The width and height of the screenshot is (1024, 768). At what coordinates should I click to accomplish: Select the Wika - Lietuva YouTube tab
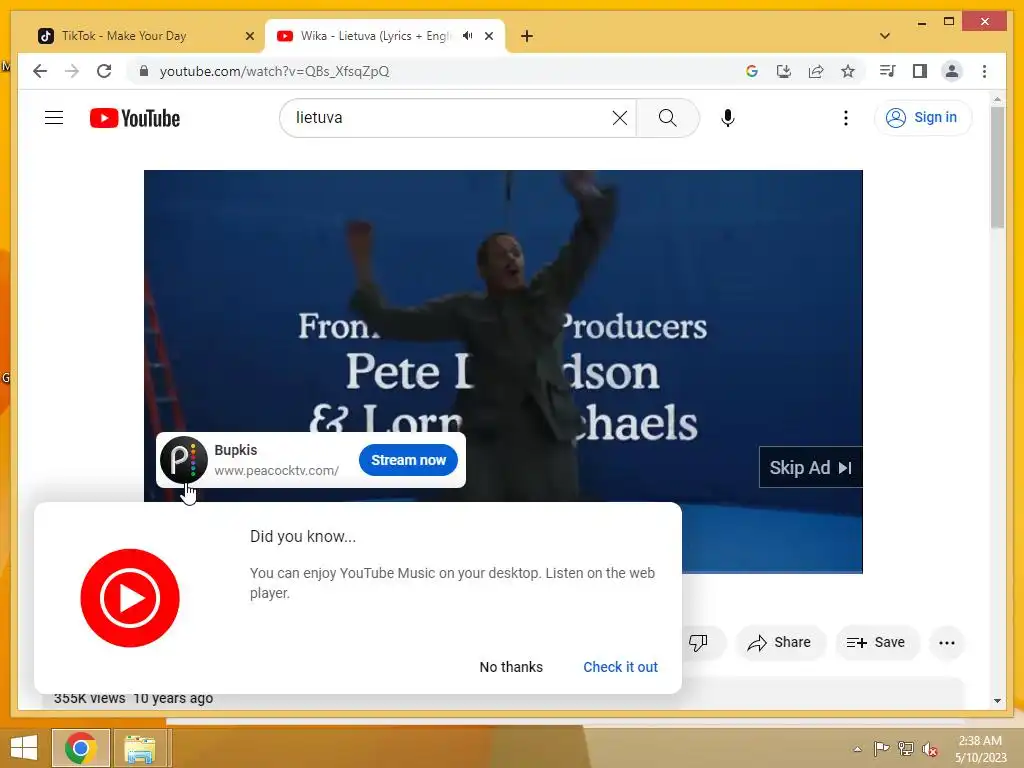[376, 36]
